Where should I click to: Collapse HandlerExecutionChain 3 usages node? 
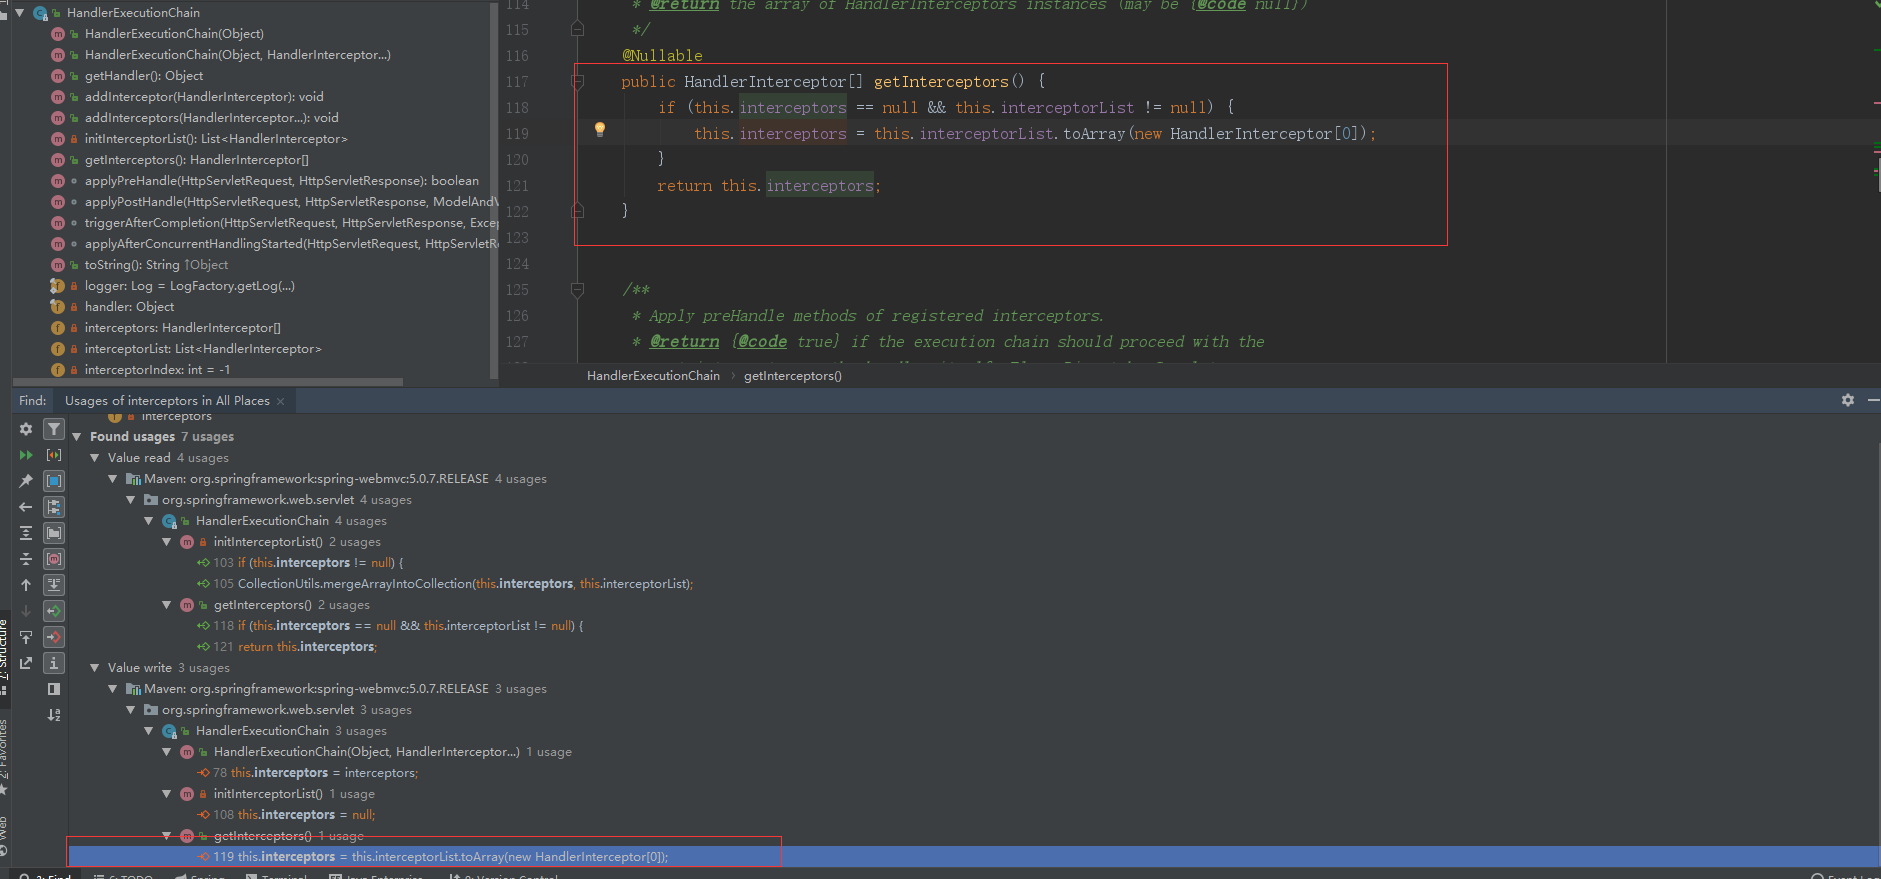[149, 731]
